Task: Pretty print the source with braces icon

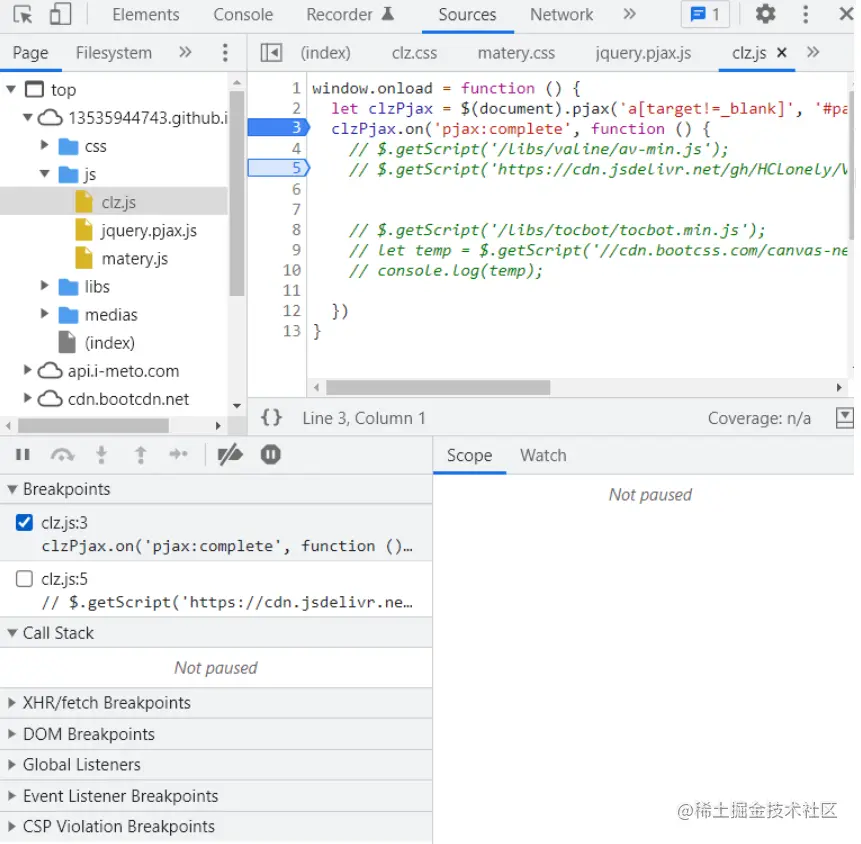Action: point(271,418)
